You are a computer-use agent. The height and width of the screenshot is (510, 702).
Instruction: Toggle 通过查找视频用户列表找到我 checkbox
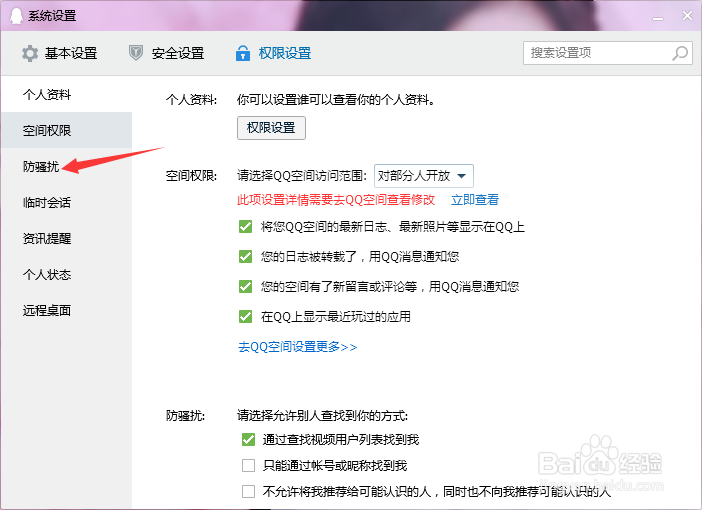[248, 440]
